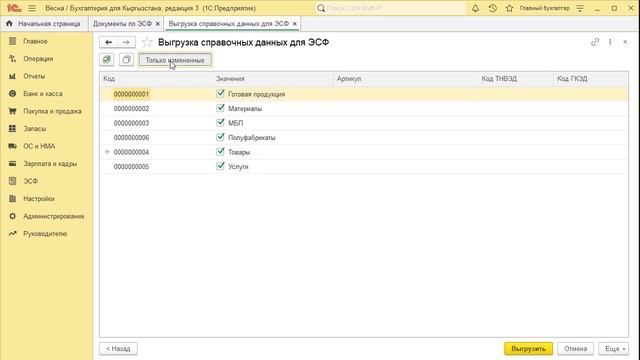Open Руководителю section in sidebar
Image resolution: width=640 pixels, height=360 pixels.
(x=45, y=234)
